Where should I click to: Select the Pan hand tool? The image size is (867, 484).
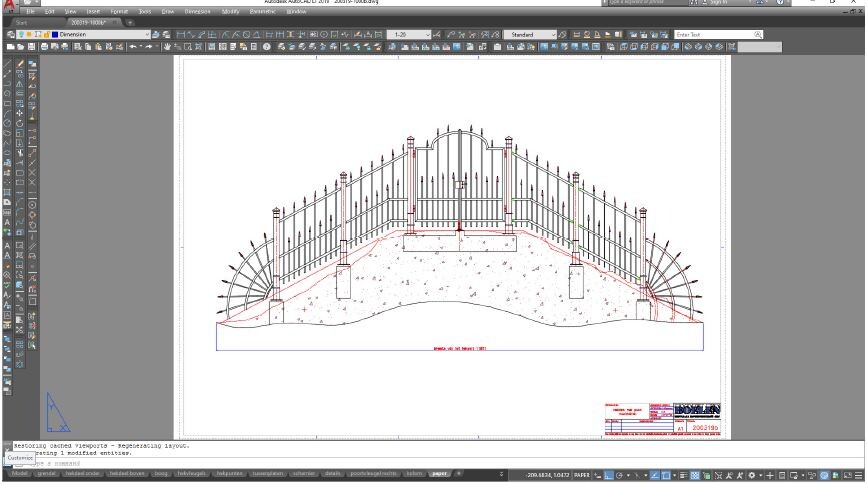click(167, 47)
